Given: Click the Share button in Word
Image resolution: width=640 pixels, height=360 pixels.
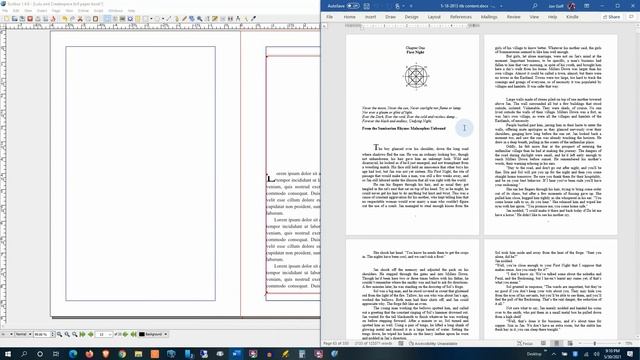Looking at the screenshot, I should tap(611, 17).
